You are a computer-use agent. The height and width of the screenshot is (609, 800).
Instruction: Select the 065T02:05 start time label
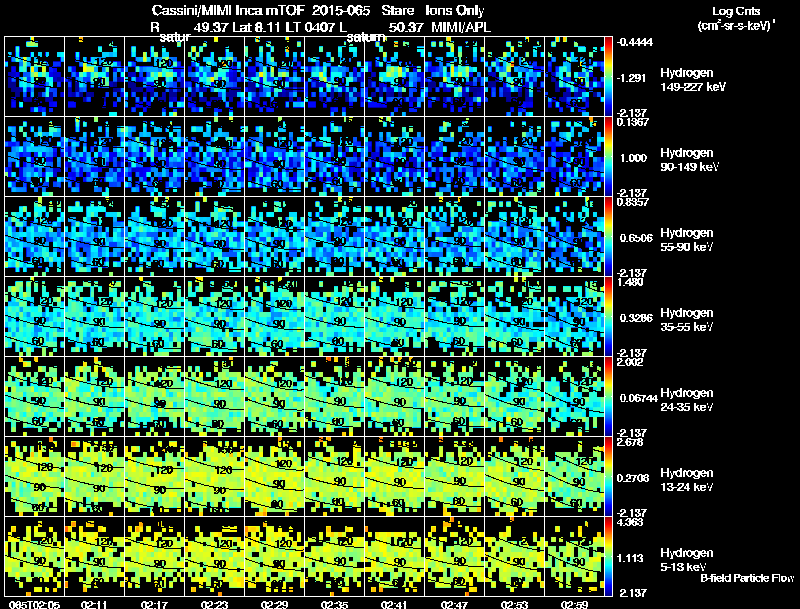pyautogui.click(x=34, y=604)
